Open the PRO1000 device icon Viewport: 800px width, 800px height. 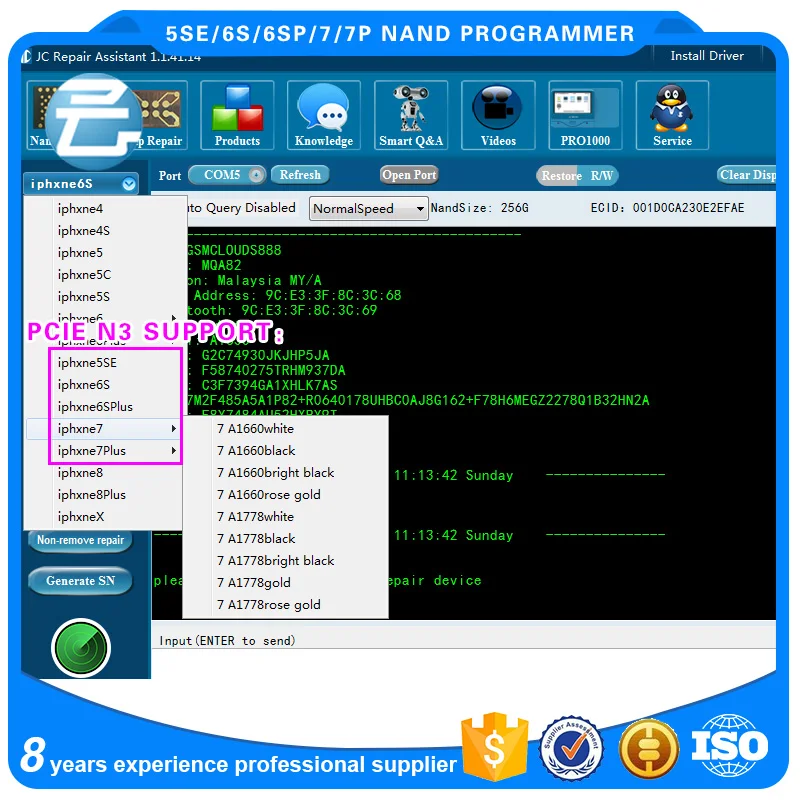[585, 115]
